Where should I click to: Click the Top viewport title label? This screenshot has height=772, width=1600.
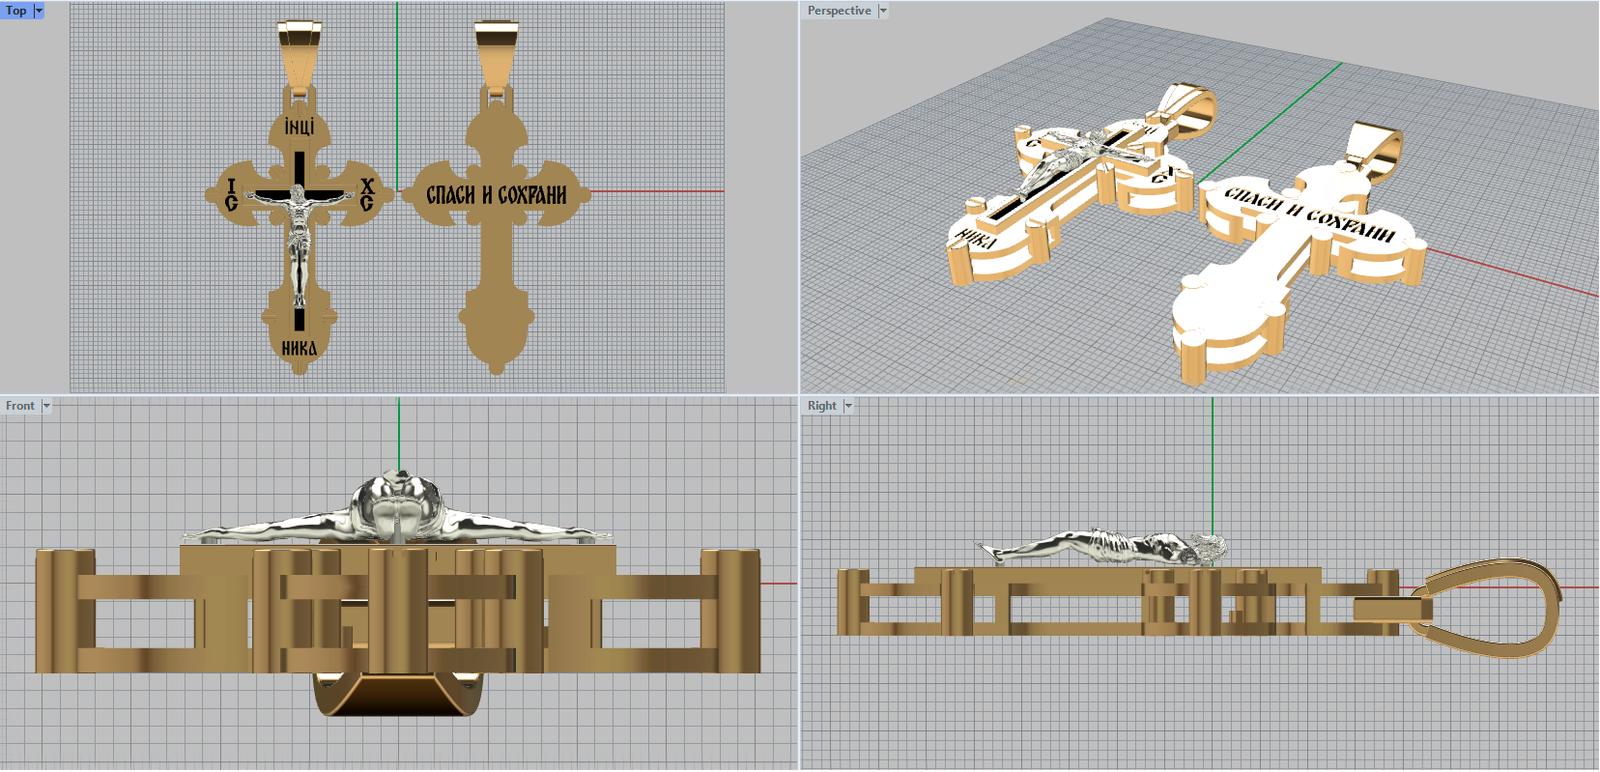coord(16,11)
